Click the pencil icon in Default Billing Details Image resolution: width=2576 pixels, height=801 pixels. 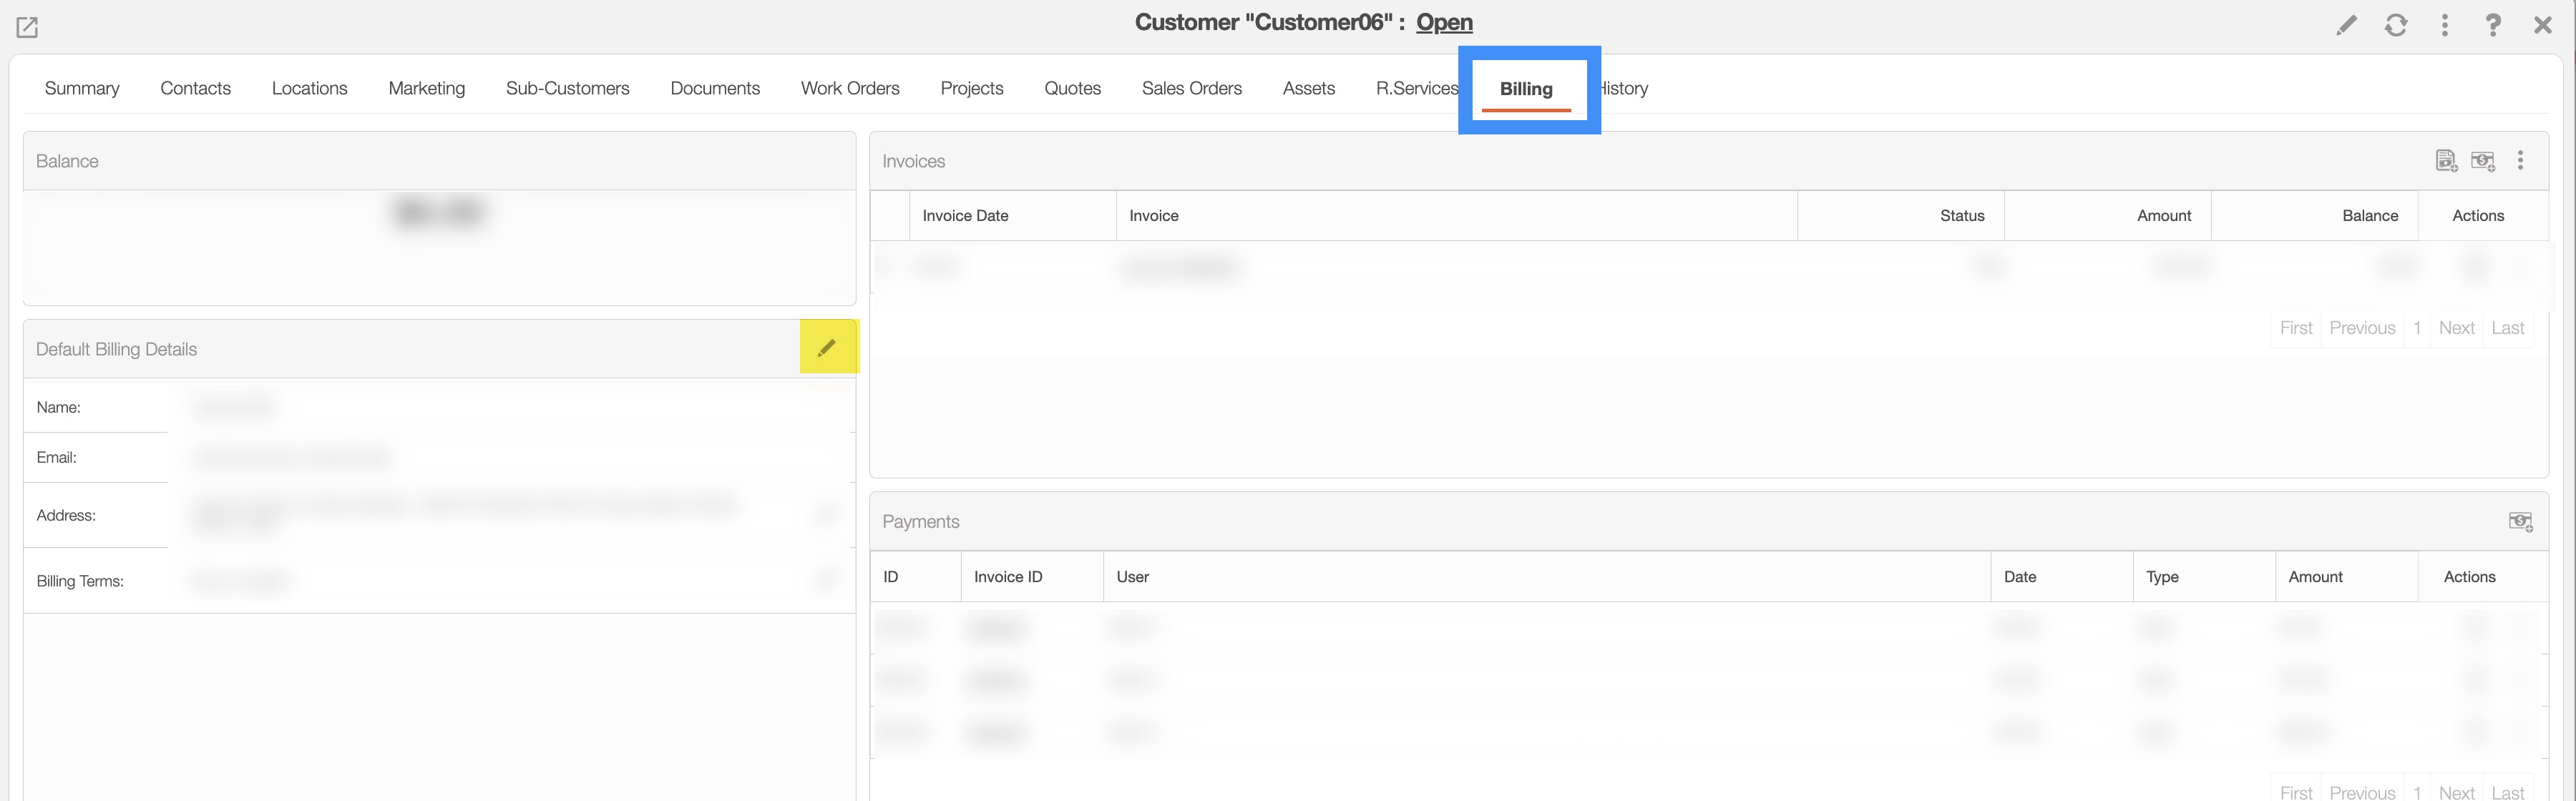827,348
